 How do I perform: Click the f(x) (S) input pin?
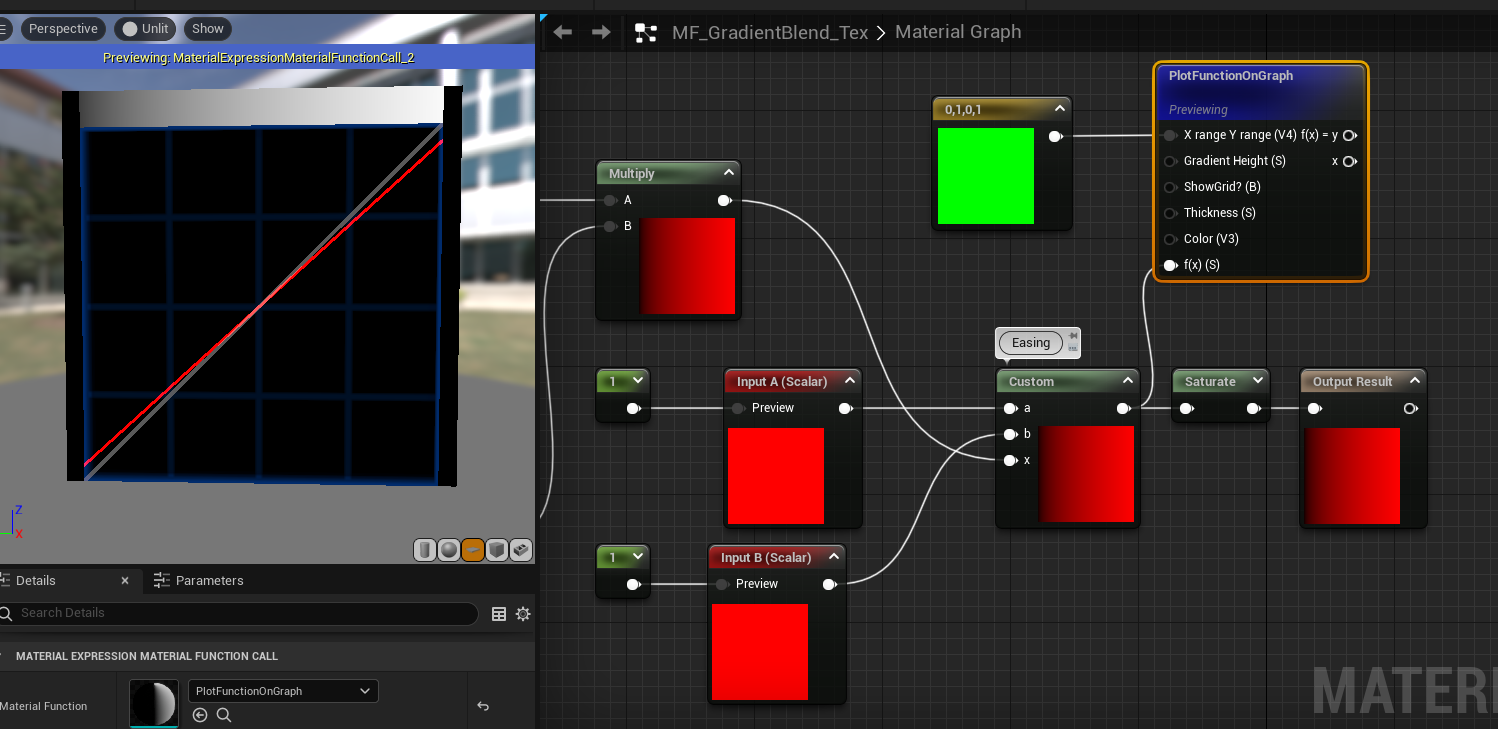(1170, 265)
